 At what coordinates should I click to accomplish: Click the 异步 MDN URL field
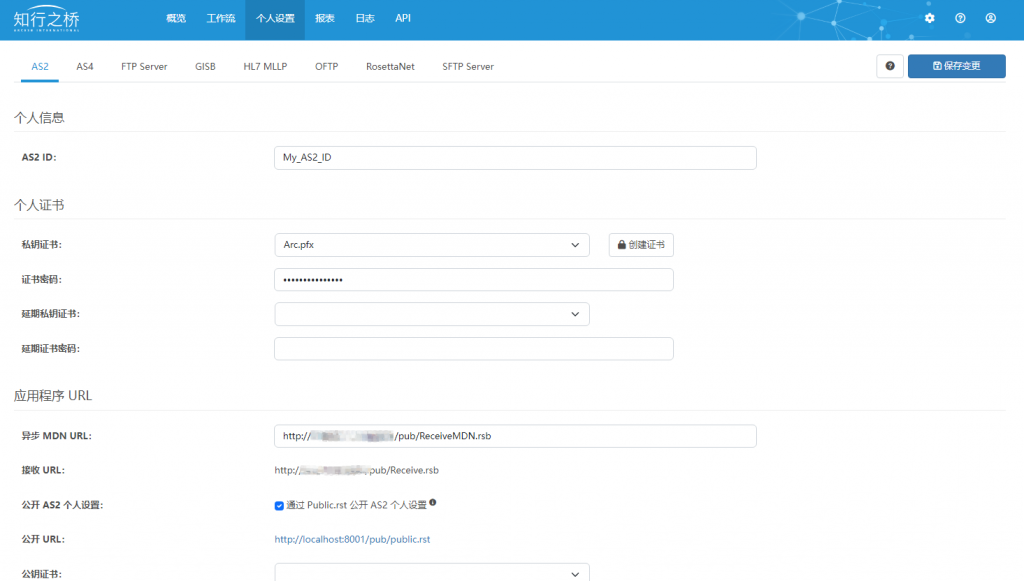[515, 436]
